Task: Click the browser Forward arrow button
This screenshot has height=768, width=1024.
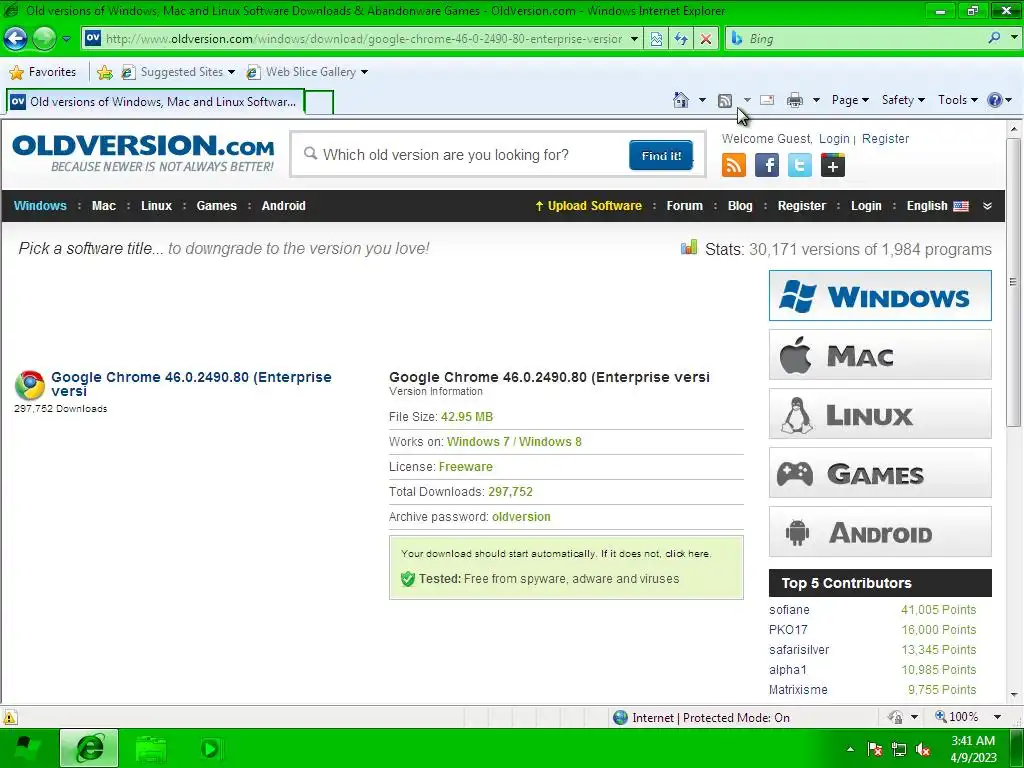Action: [x=44, y=39]
